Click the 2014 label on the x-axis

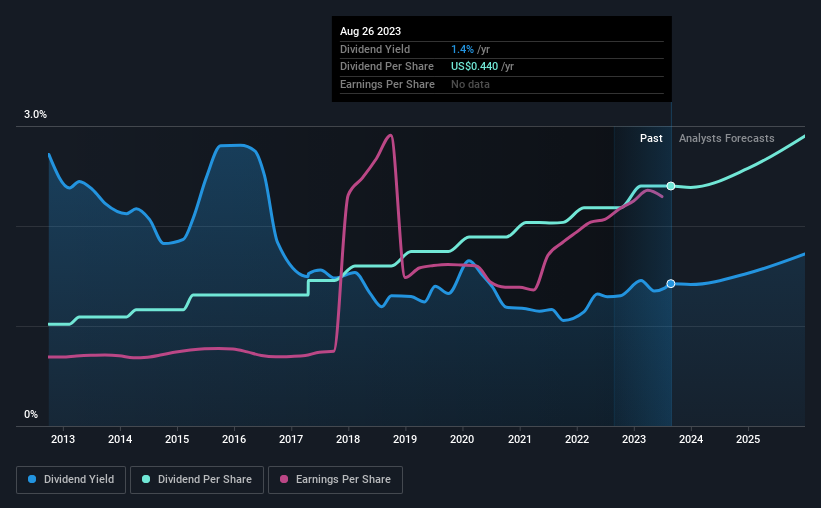[x=120, y=439]
